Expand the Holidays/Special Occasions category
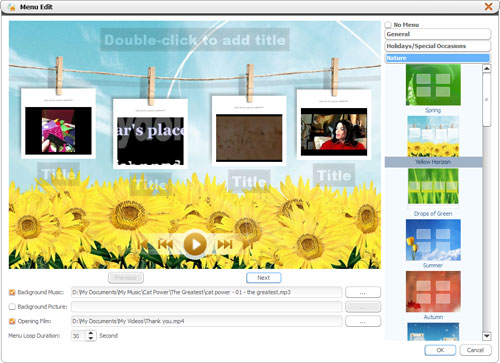Viewport: 500px width, 363px height. point(438,46)
